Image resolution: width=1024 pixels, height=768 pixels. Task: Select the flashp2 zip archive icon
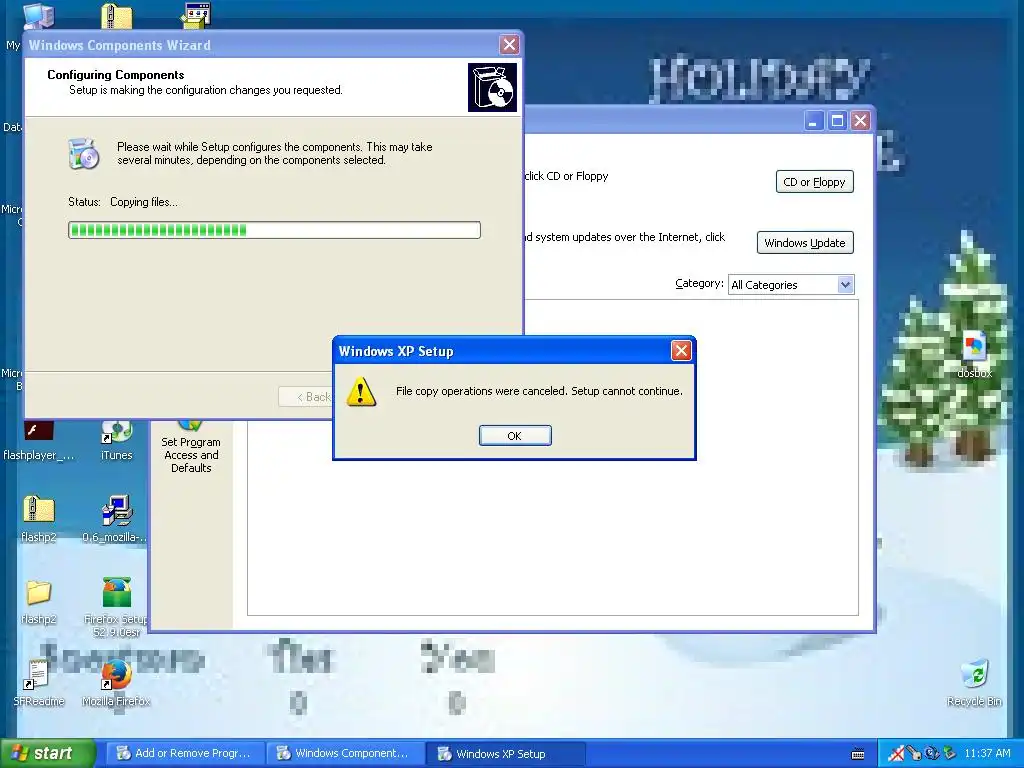[39, 519]
